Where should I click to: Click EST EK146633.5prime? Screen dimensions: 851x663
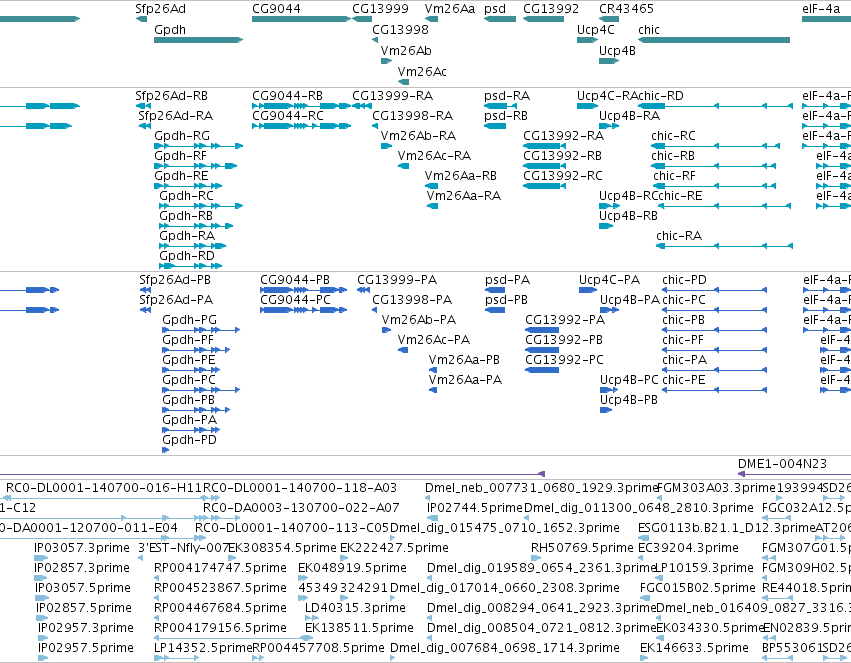tap(694, 648)
